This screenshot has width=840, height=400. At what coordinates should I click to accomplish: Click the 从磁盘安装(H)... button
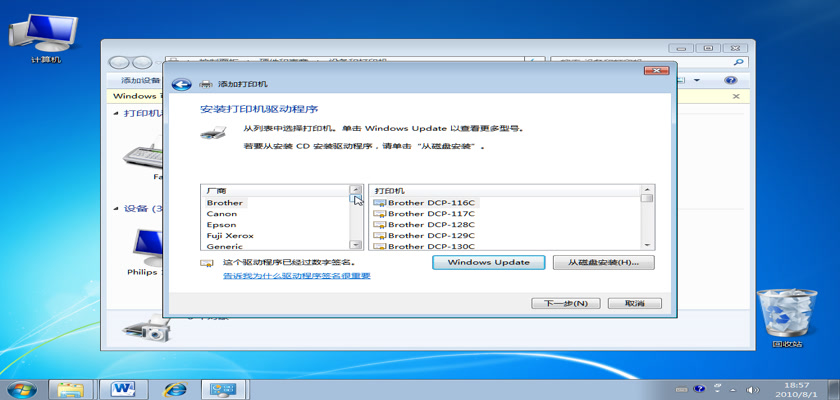(x=603, y=262)
